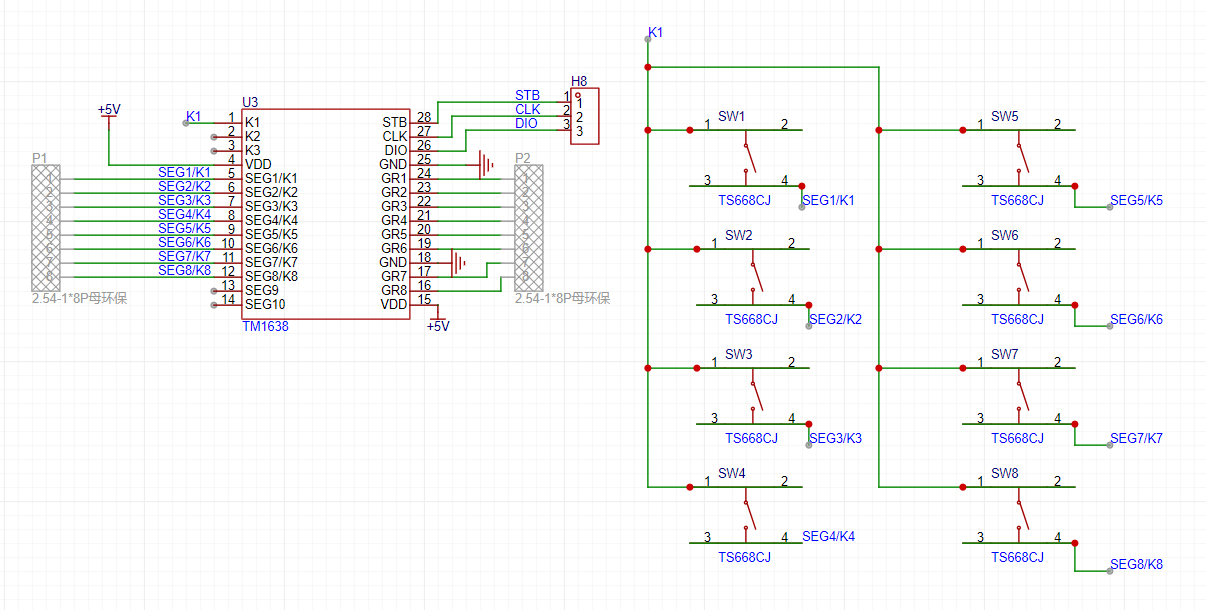Click the K1 net label above switches
Image resolution: width=1206 pixels, height=610 pixels.
point(656,33)
